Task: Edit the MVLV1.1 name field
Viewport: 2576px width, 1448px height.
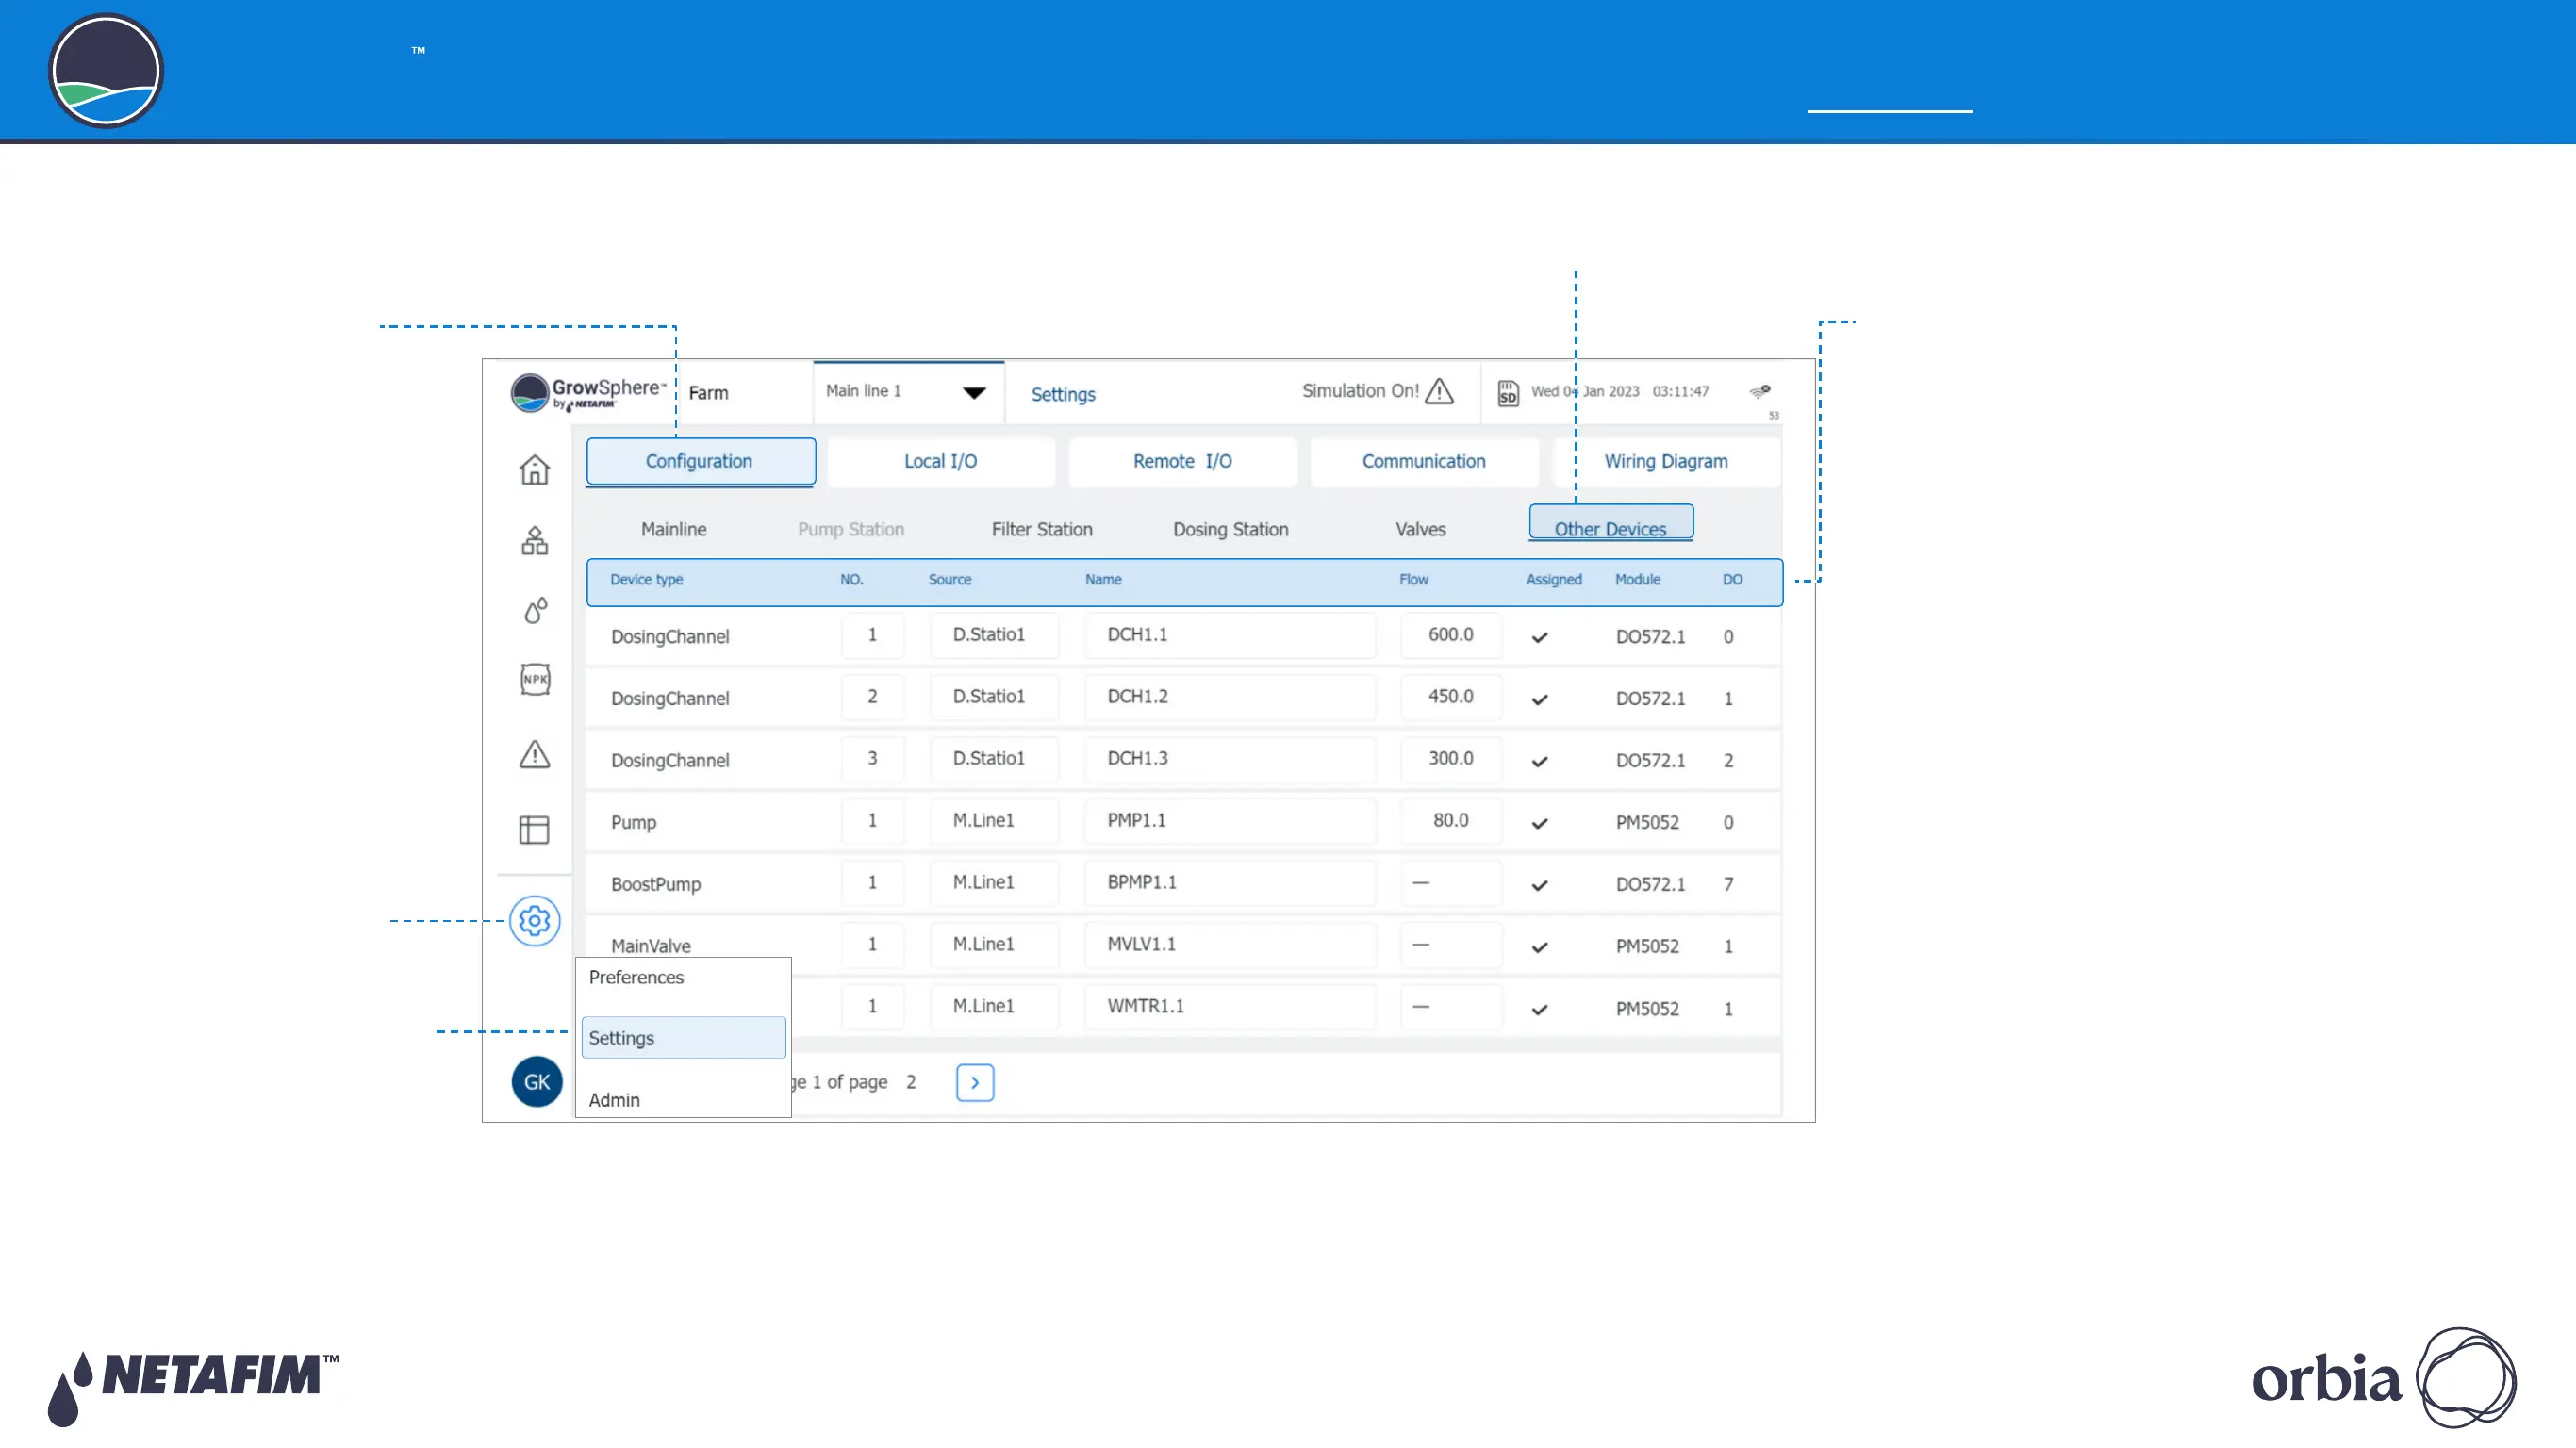Action: tap(1230, 945)
